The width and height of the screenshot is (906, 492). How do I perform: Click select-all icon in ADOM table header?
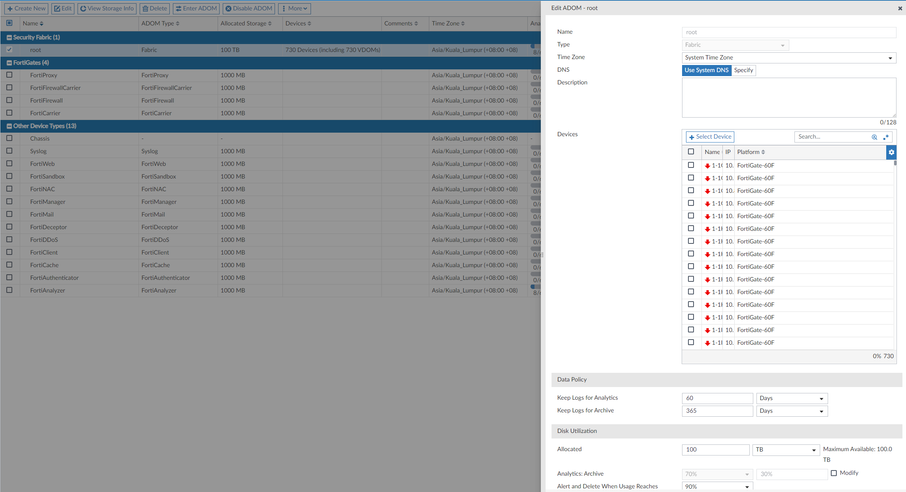(9, 23)
